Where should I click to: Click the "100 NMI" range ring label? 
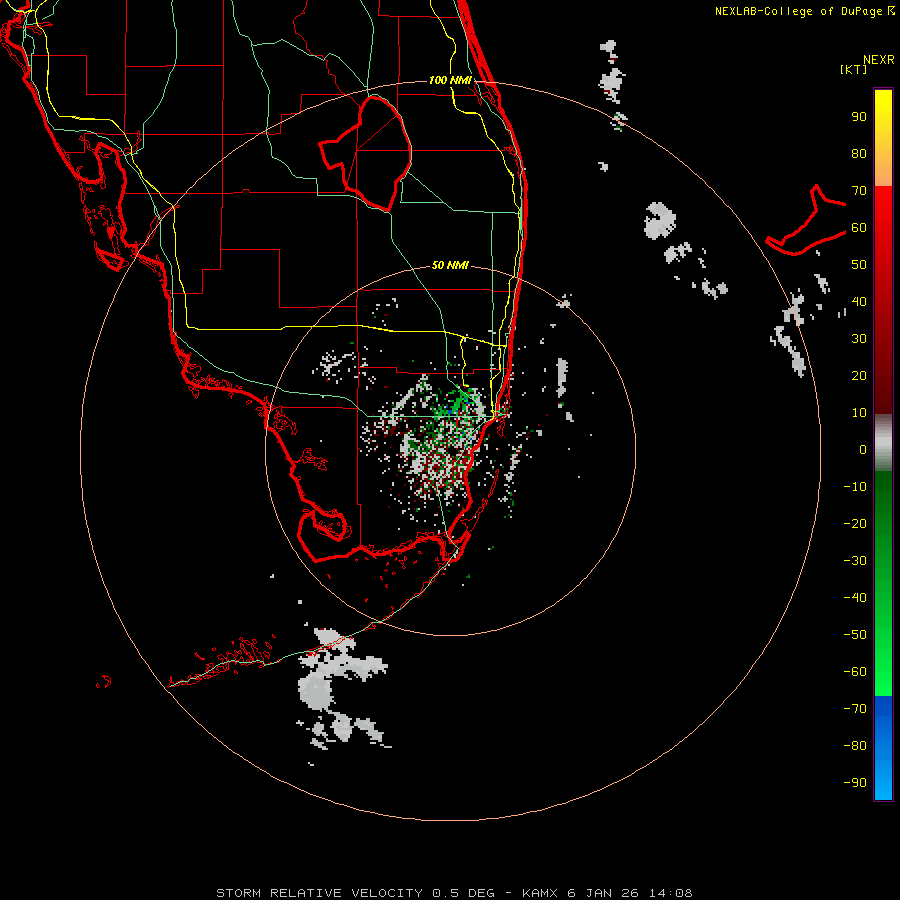pyautogui.click(x=450, y=80)
